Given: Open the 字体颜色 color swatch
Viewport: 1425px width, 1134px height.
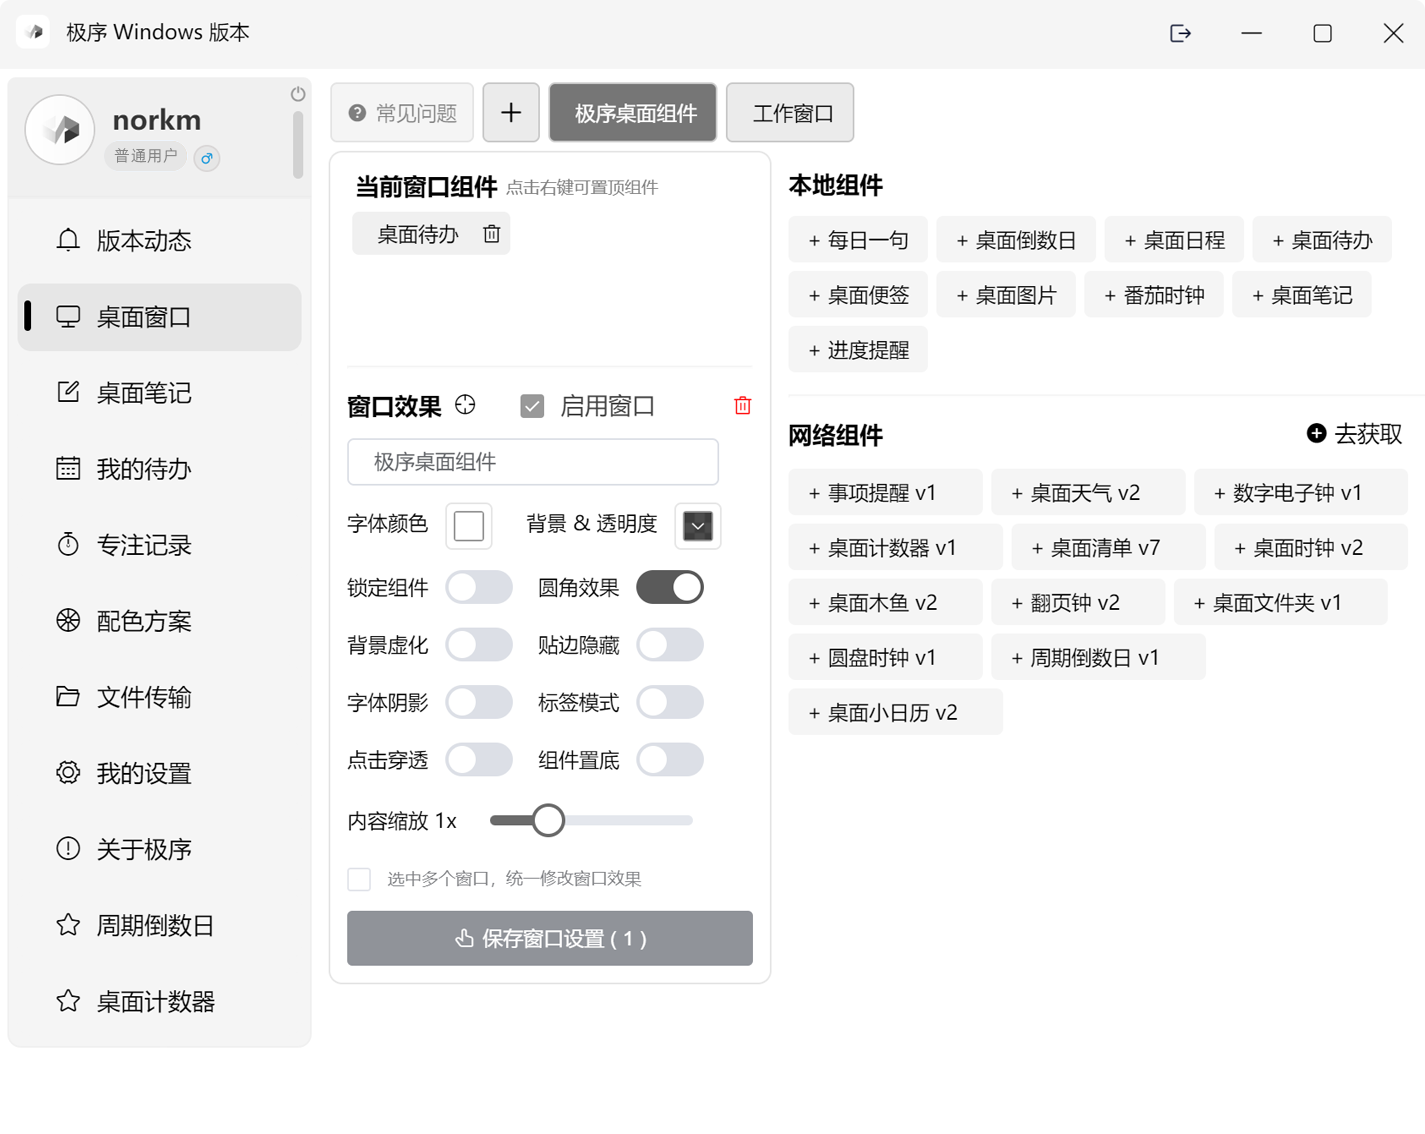Looking at the screenshot, I should pyautogui.click(x=469, y=525).
